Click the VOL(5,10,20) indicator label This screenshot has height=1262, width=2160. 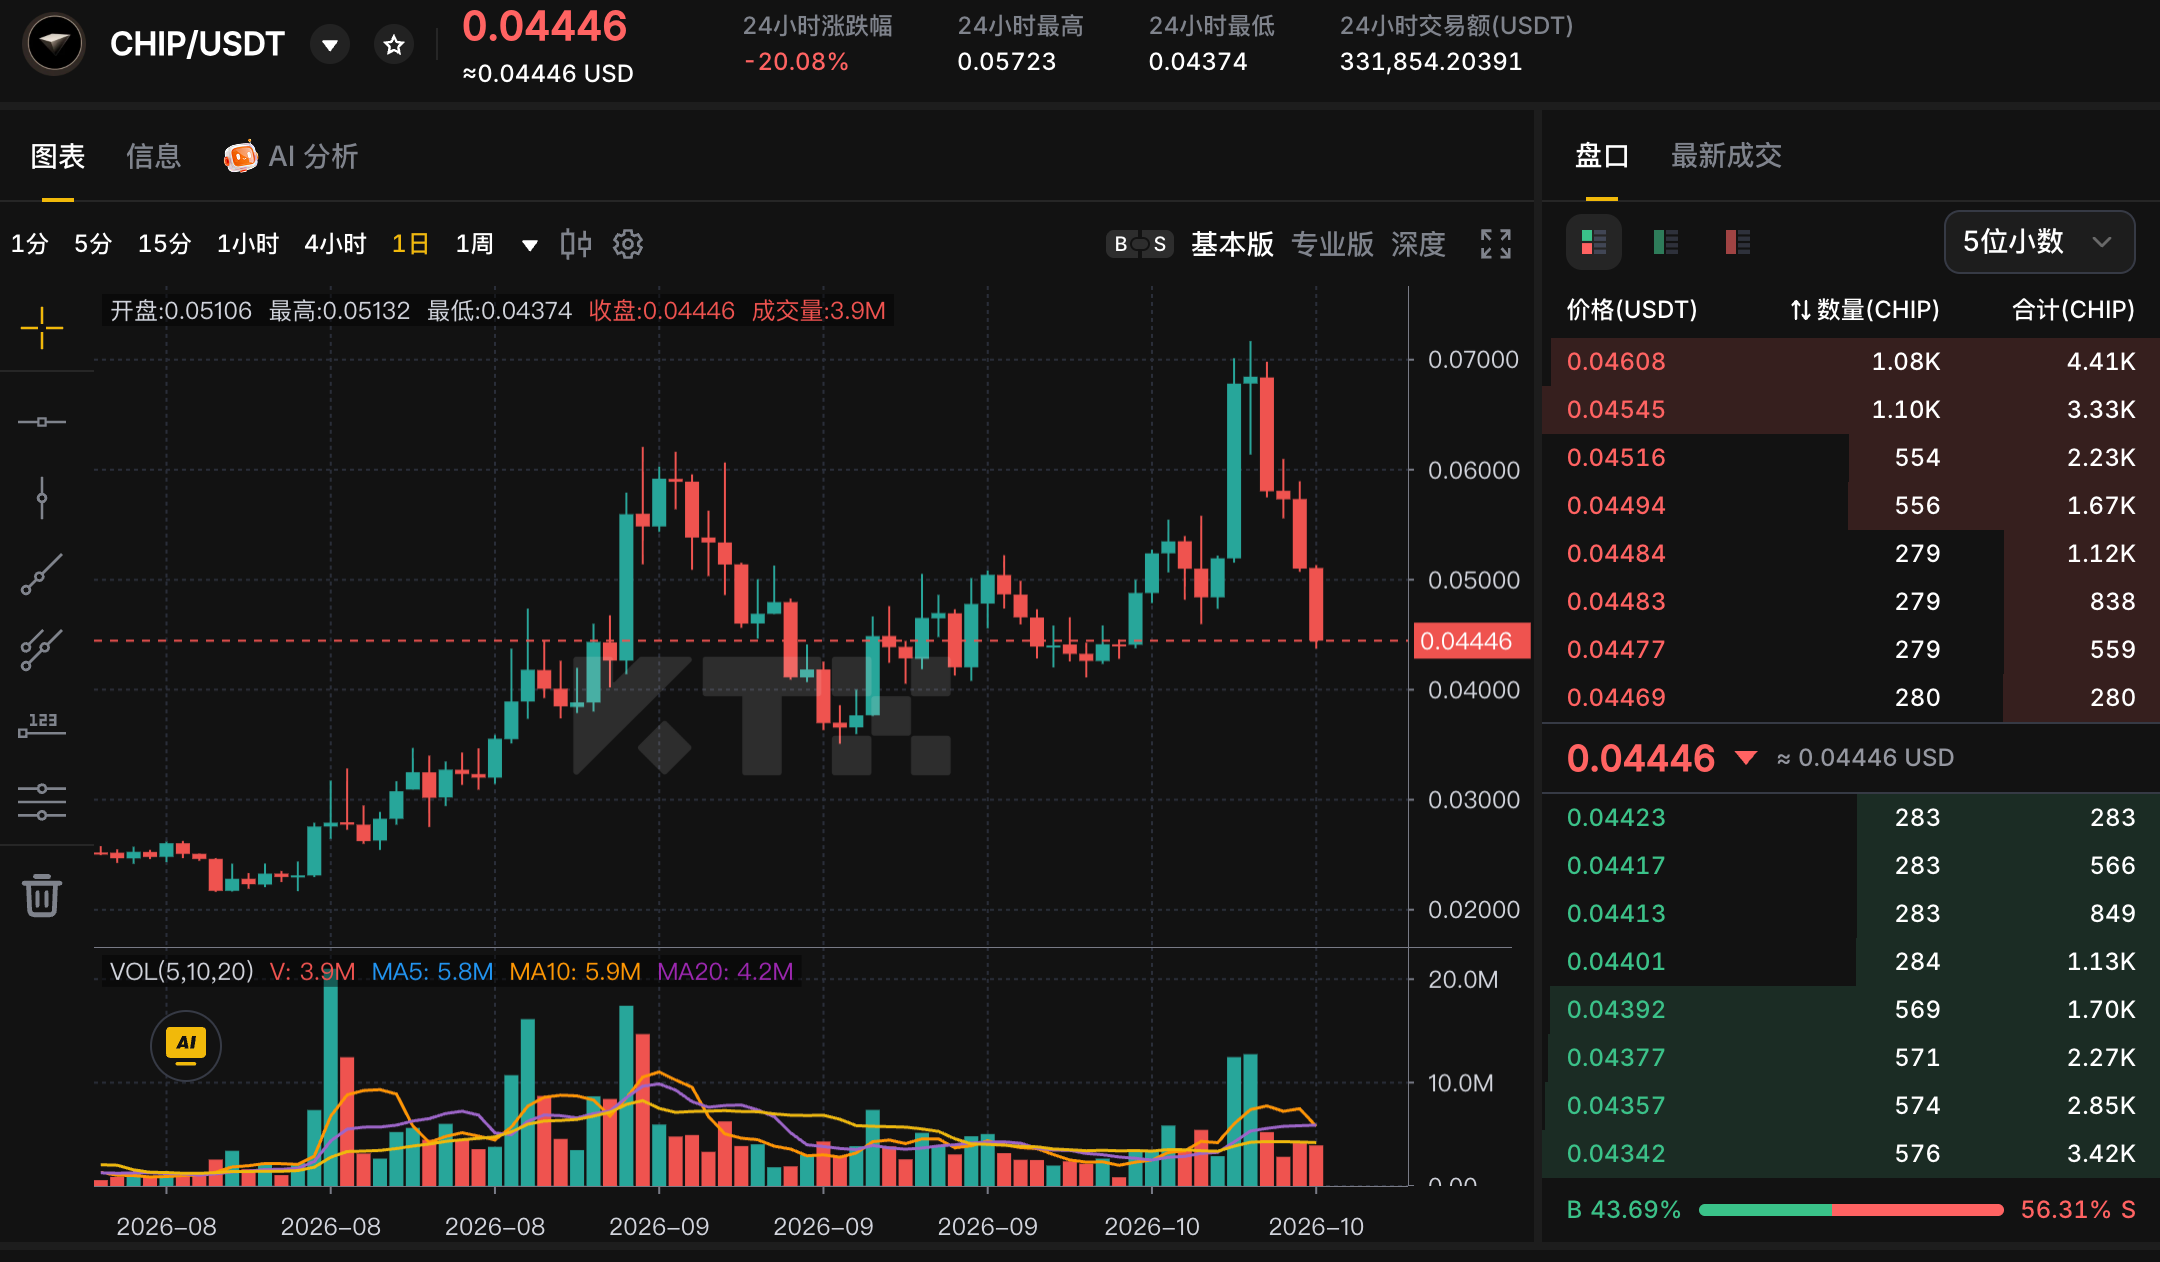181,972
